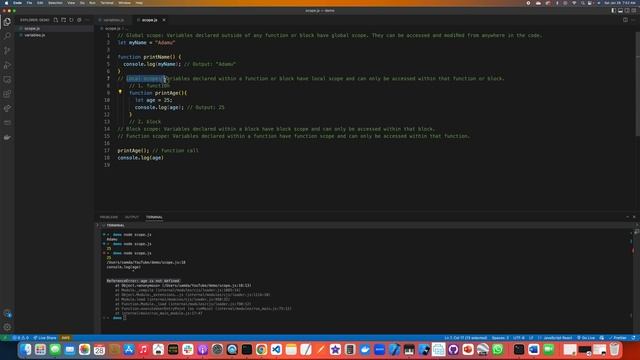Open Music app from the Dock

tap(143, 349)
